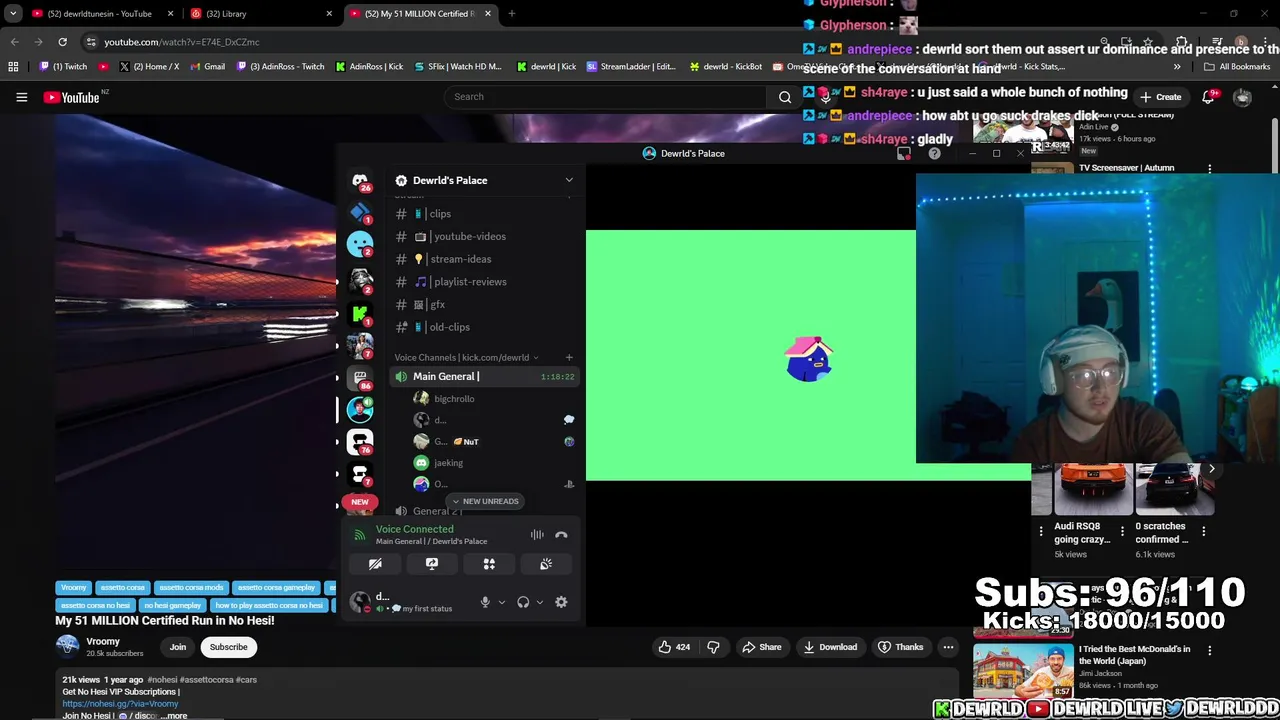Open headphone output options arrow
Image resolution: width=1280 pixels, height=720 pixels.
540,602
